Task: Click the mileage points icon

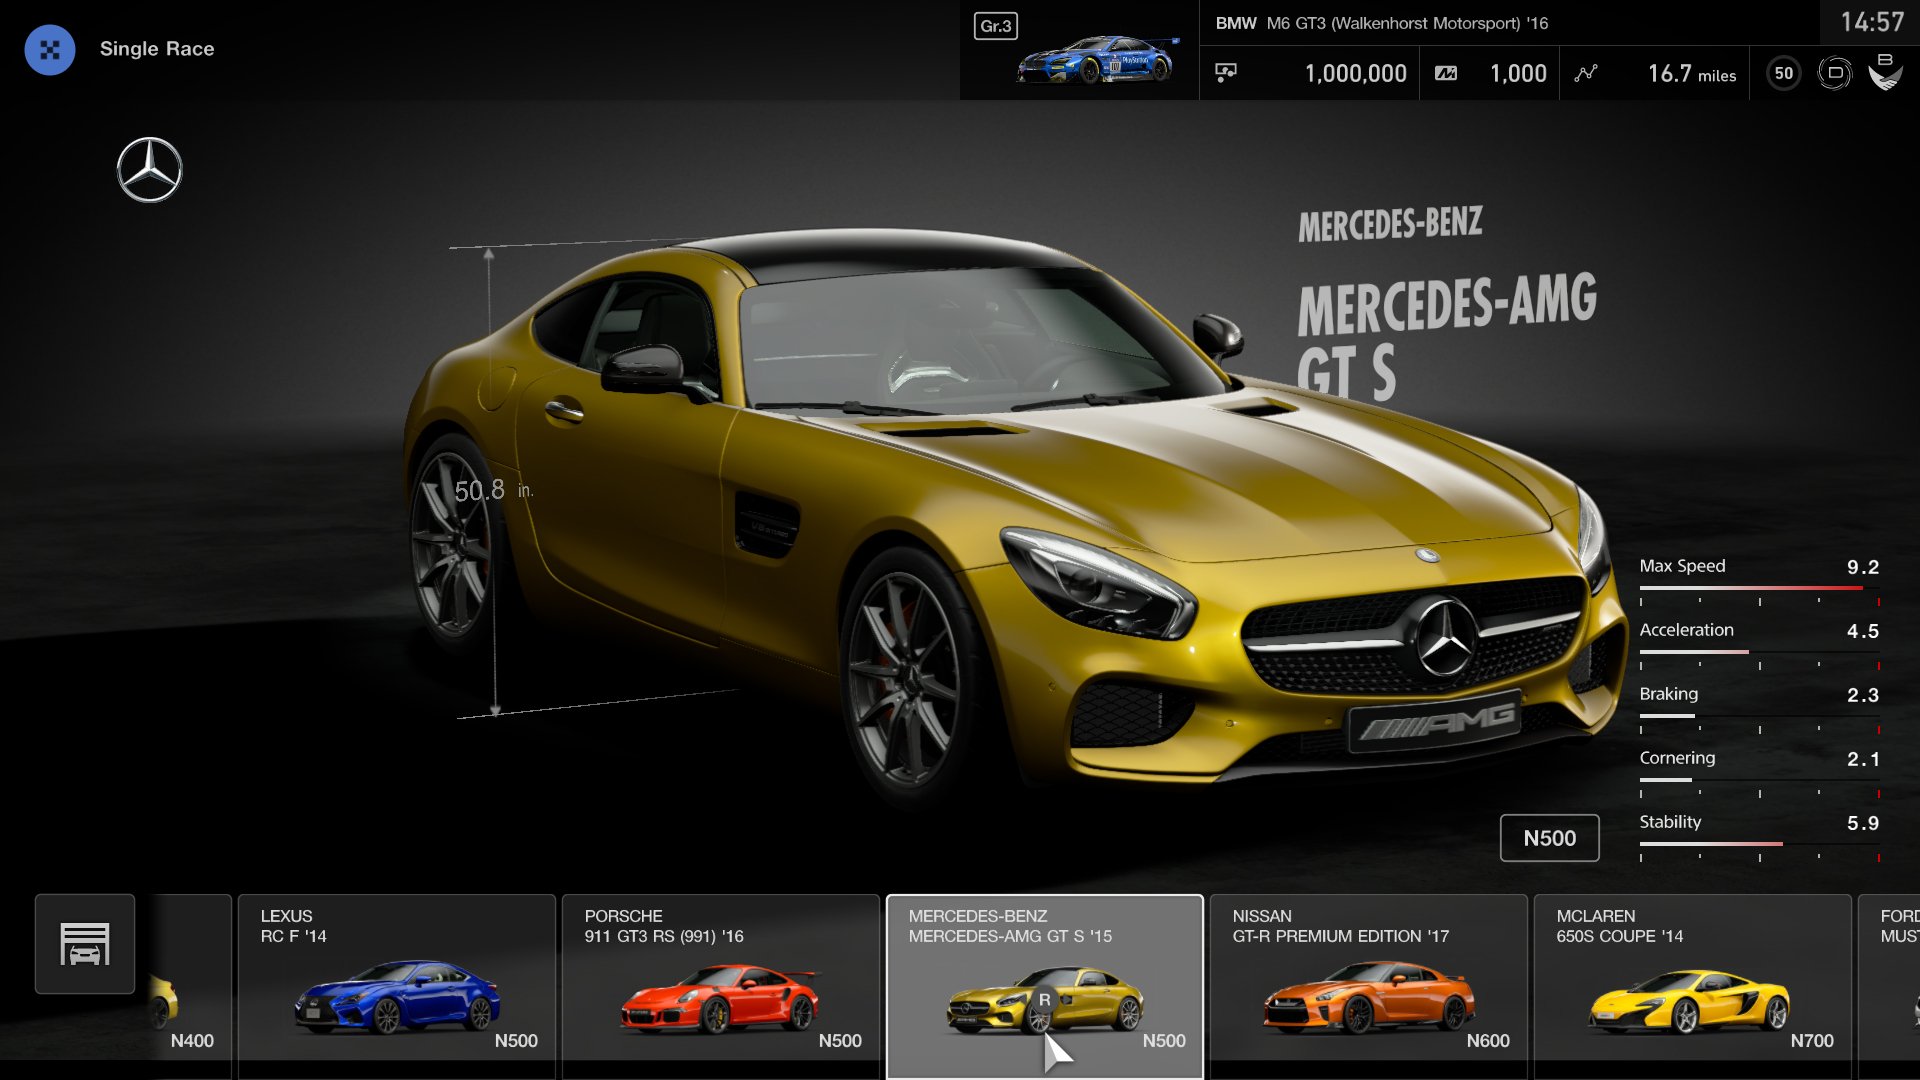Action: [1447, 72]
